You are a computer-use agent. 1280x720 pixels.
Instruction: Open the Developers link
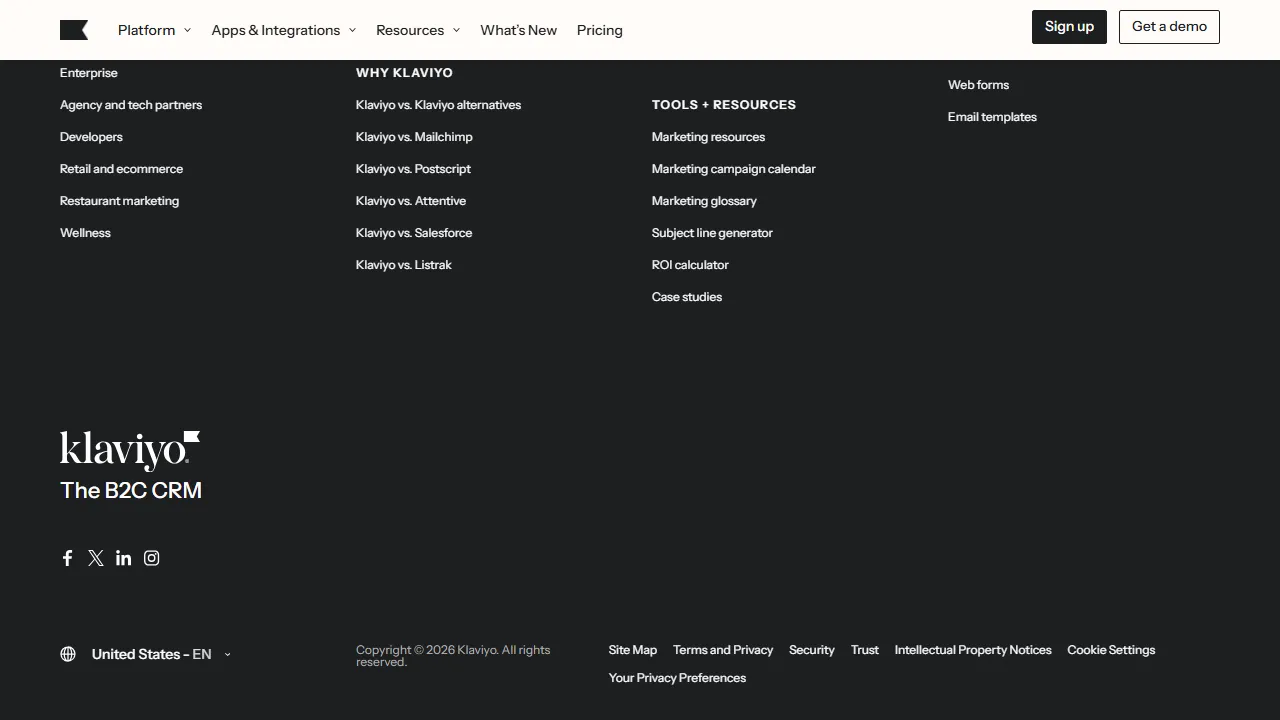[91, 137]
